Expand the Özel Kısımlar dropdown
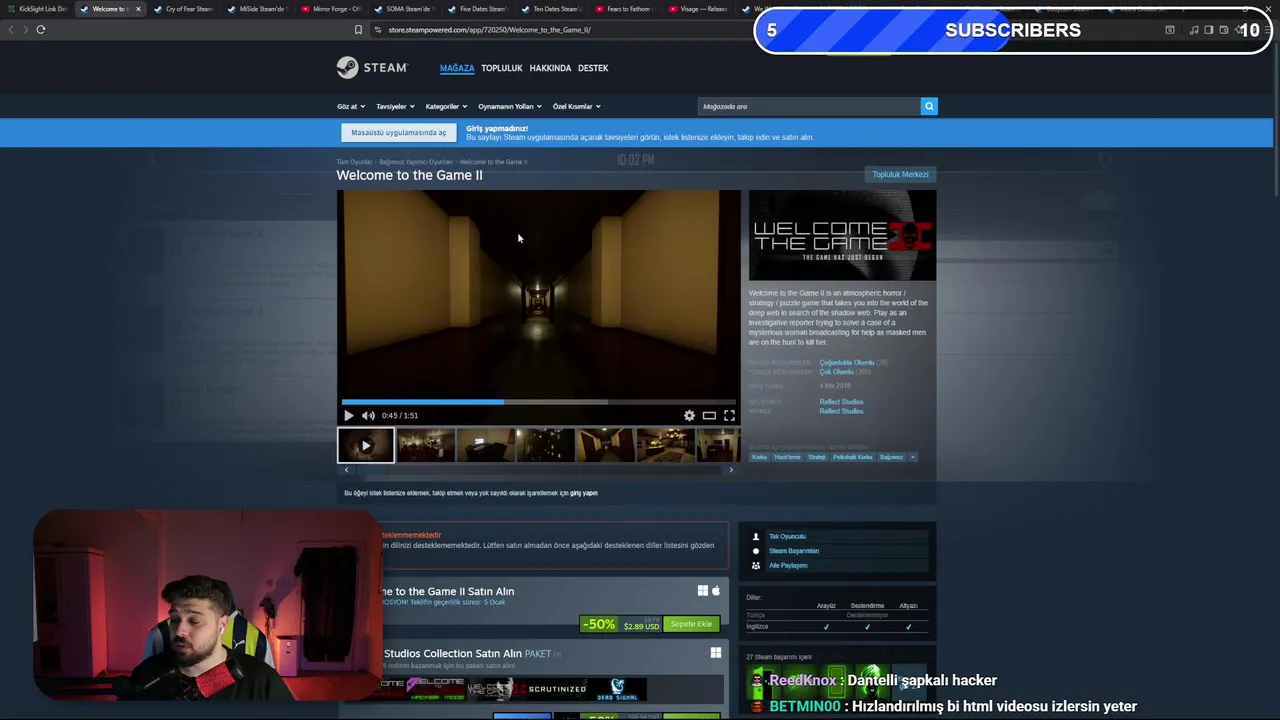 (577, 106)
